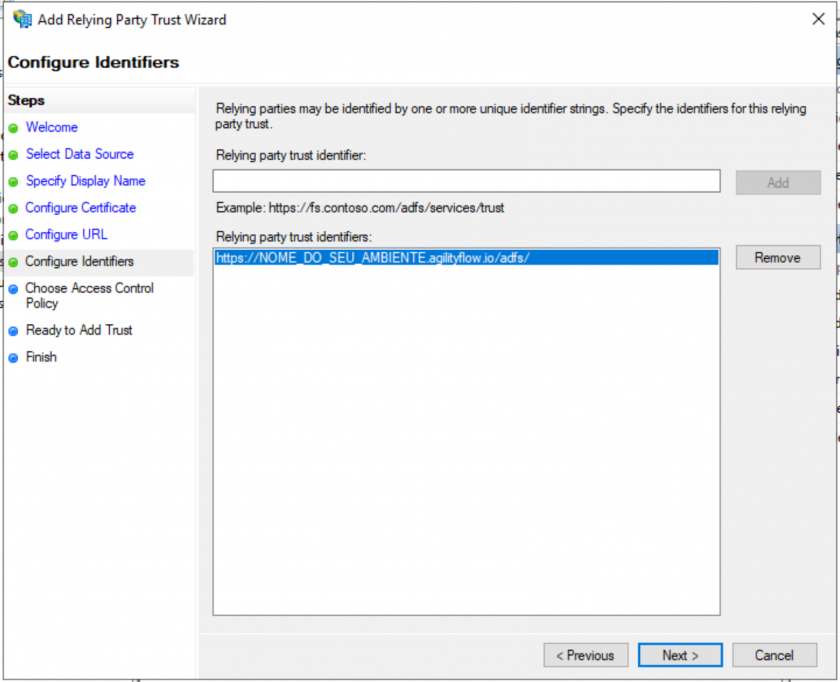The image size is (840, 682).
Task: Click green bullet beside Select Data Source
Action: click(x=14, y=155)
